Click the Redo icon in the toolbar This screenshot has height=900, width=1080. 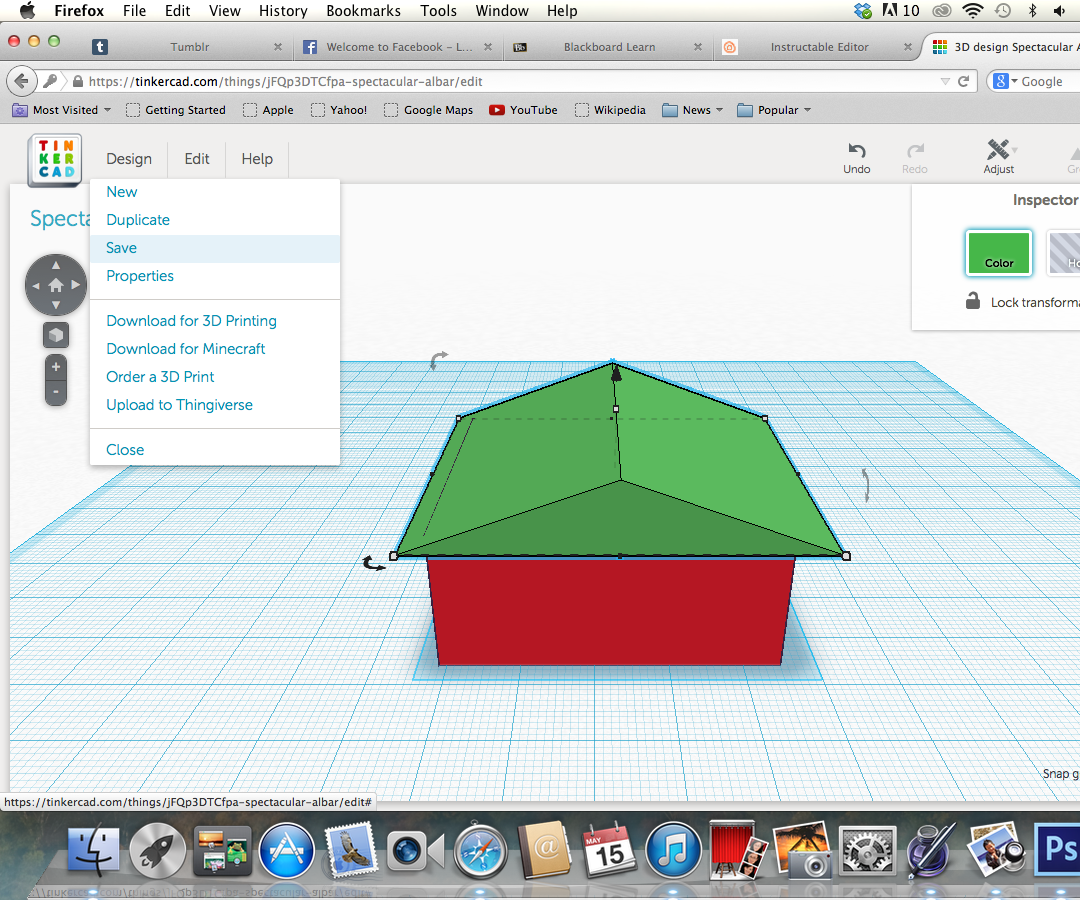(914, 151)
